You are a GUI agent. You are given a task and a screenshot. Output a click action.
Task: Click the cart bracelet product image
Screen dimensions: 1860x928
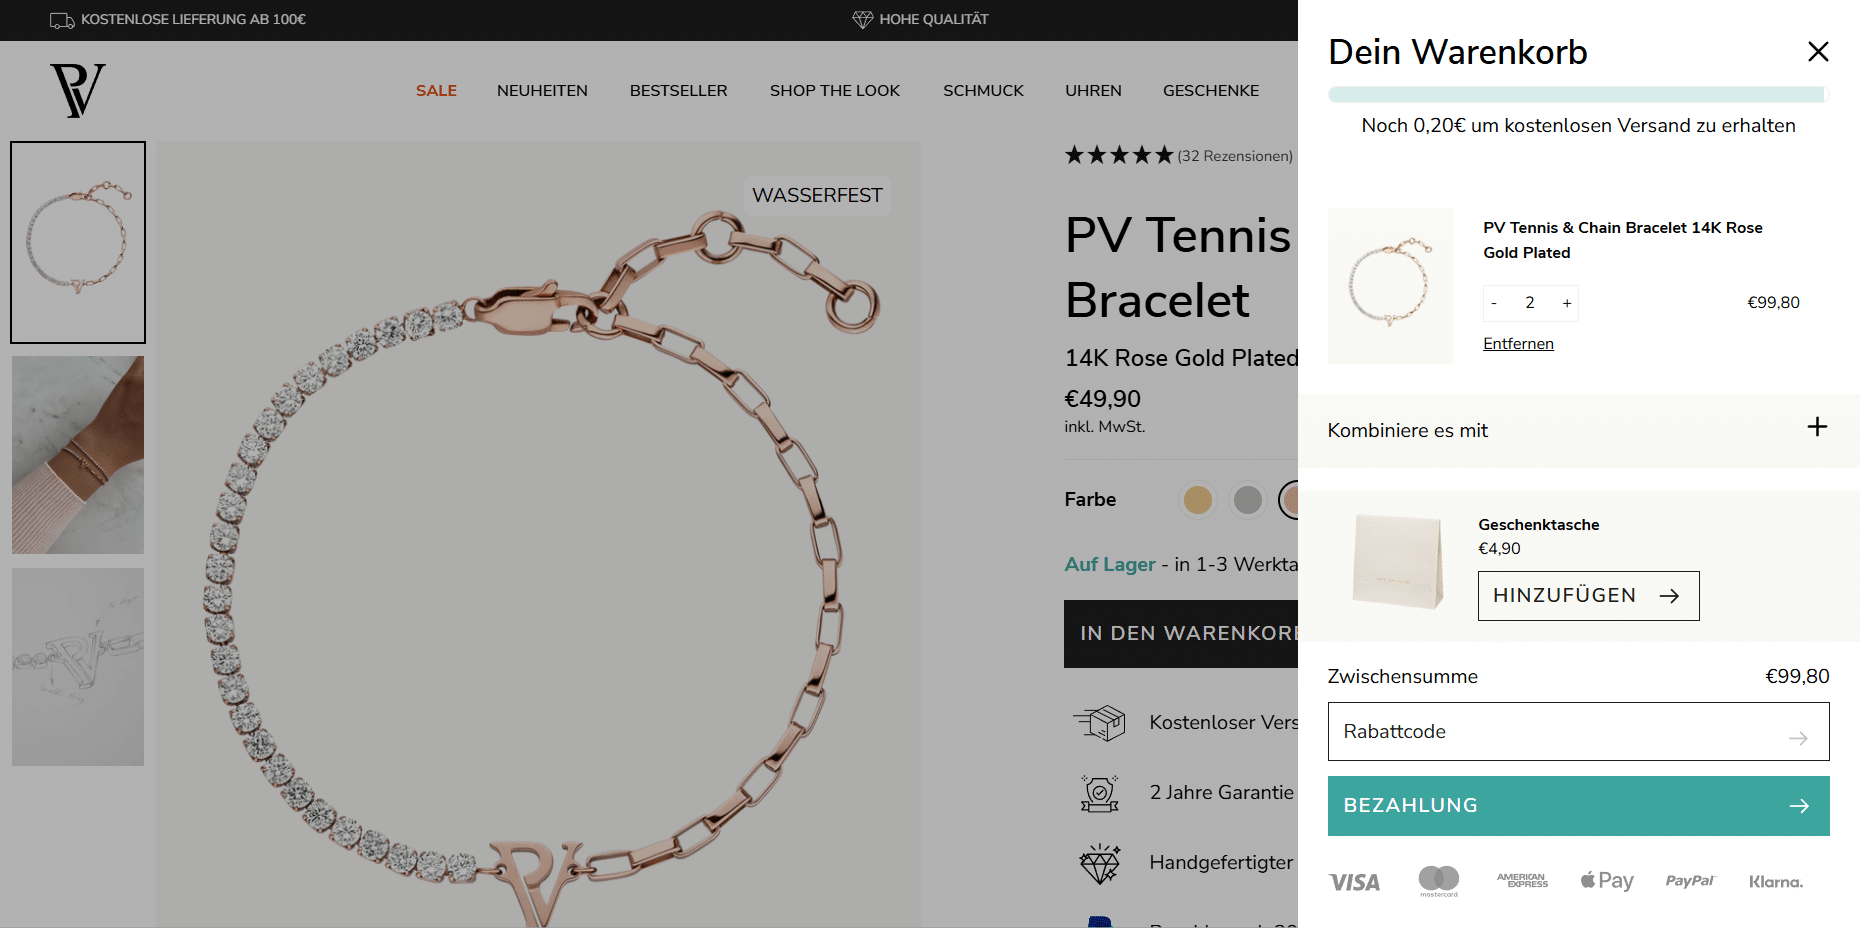[x=1390, y=285]
